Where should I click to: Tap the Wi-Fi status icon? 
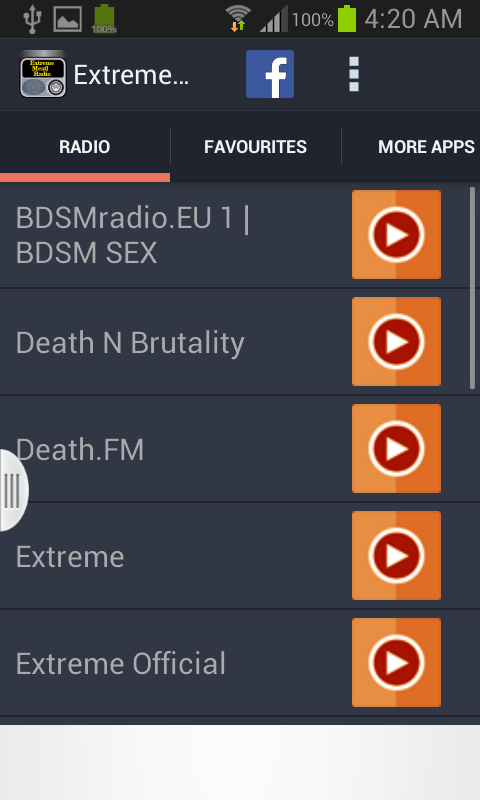pos(238,19)
